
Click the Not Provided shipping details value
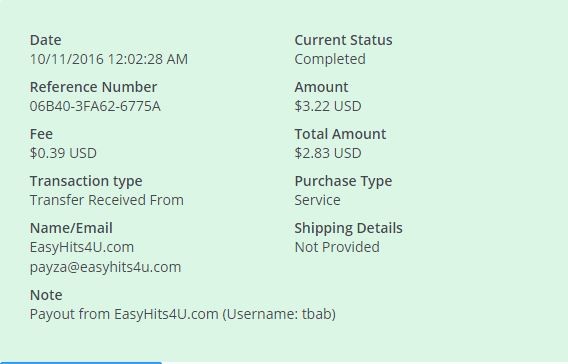tap(337, 247)
